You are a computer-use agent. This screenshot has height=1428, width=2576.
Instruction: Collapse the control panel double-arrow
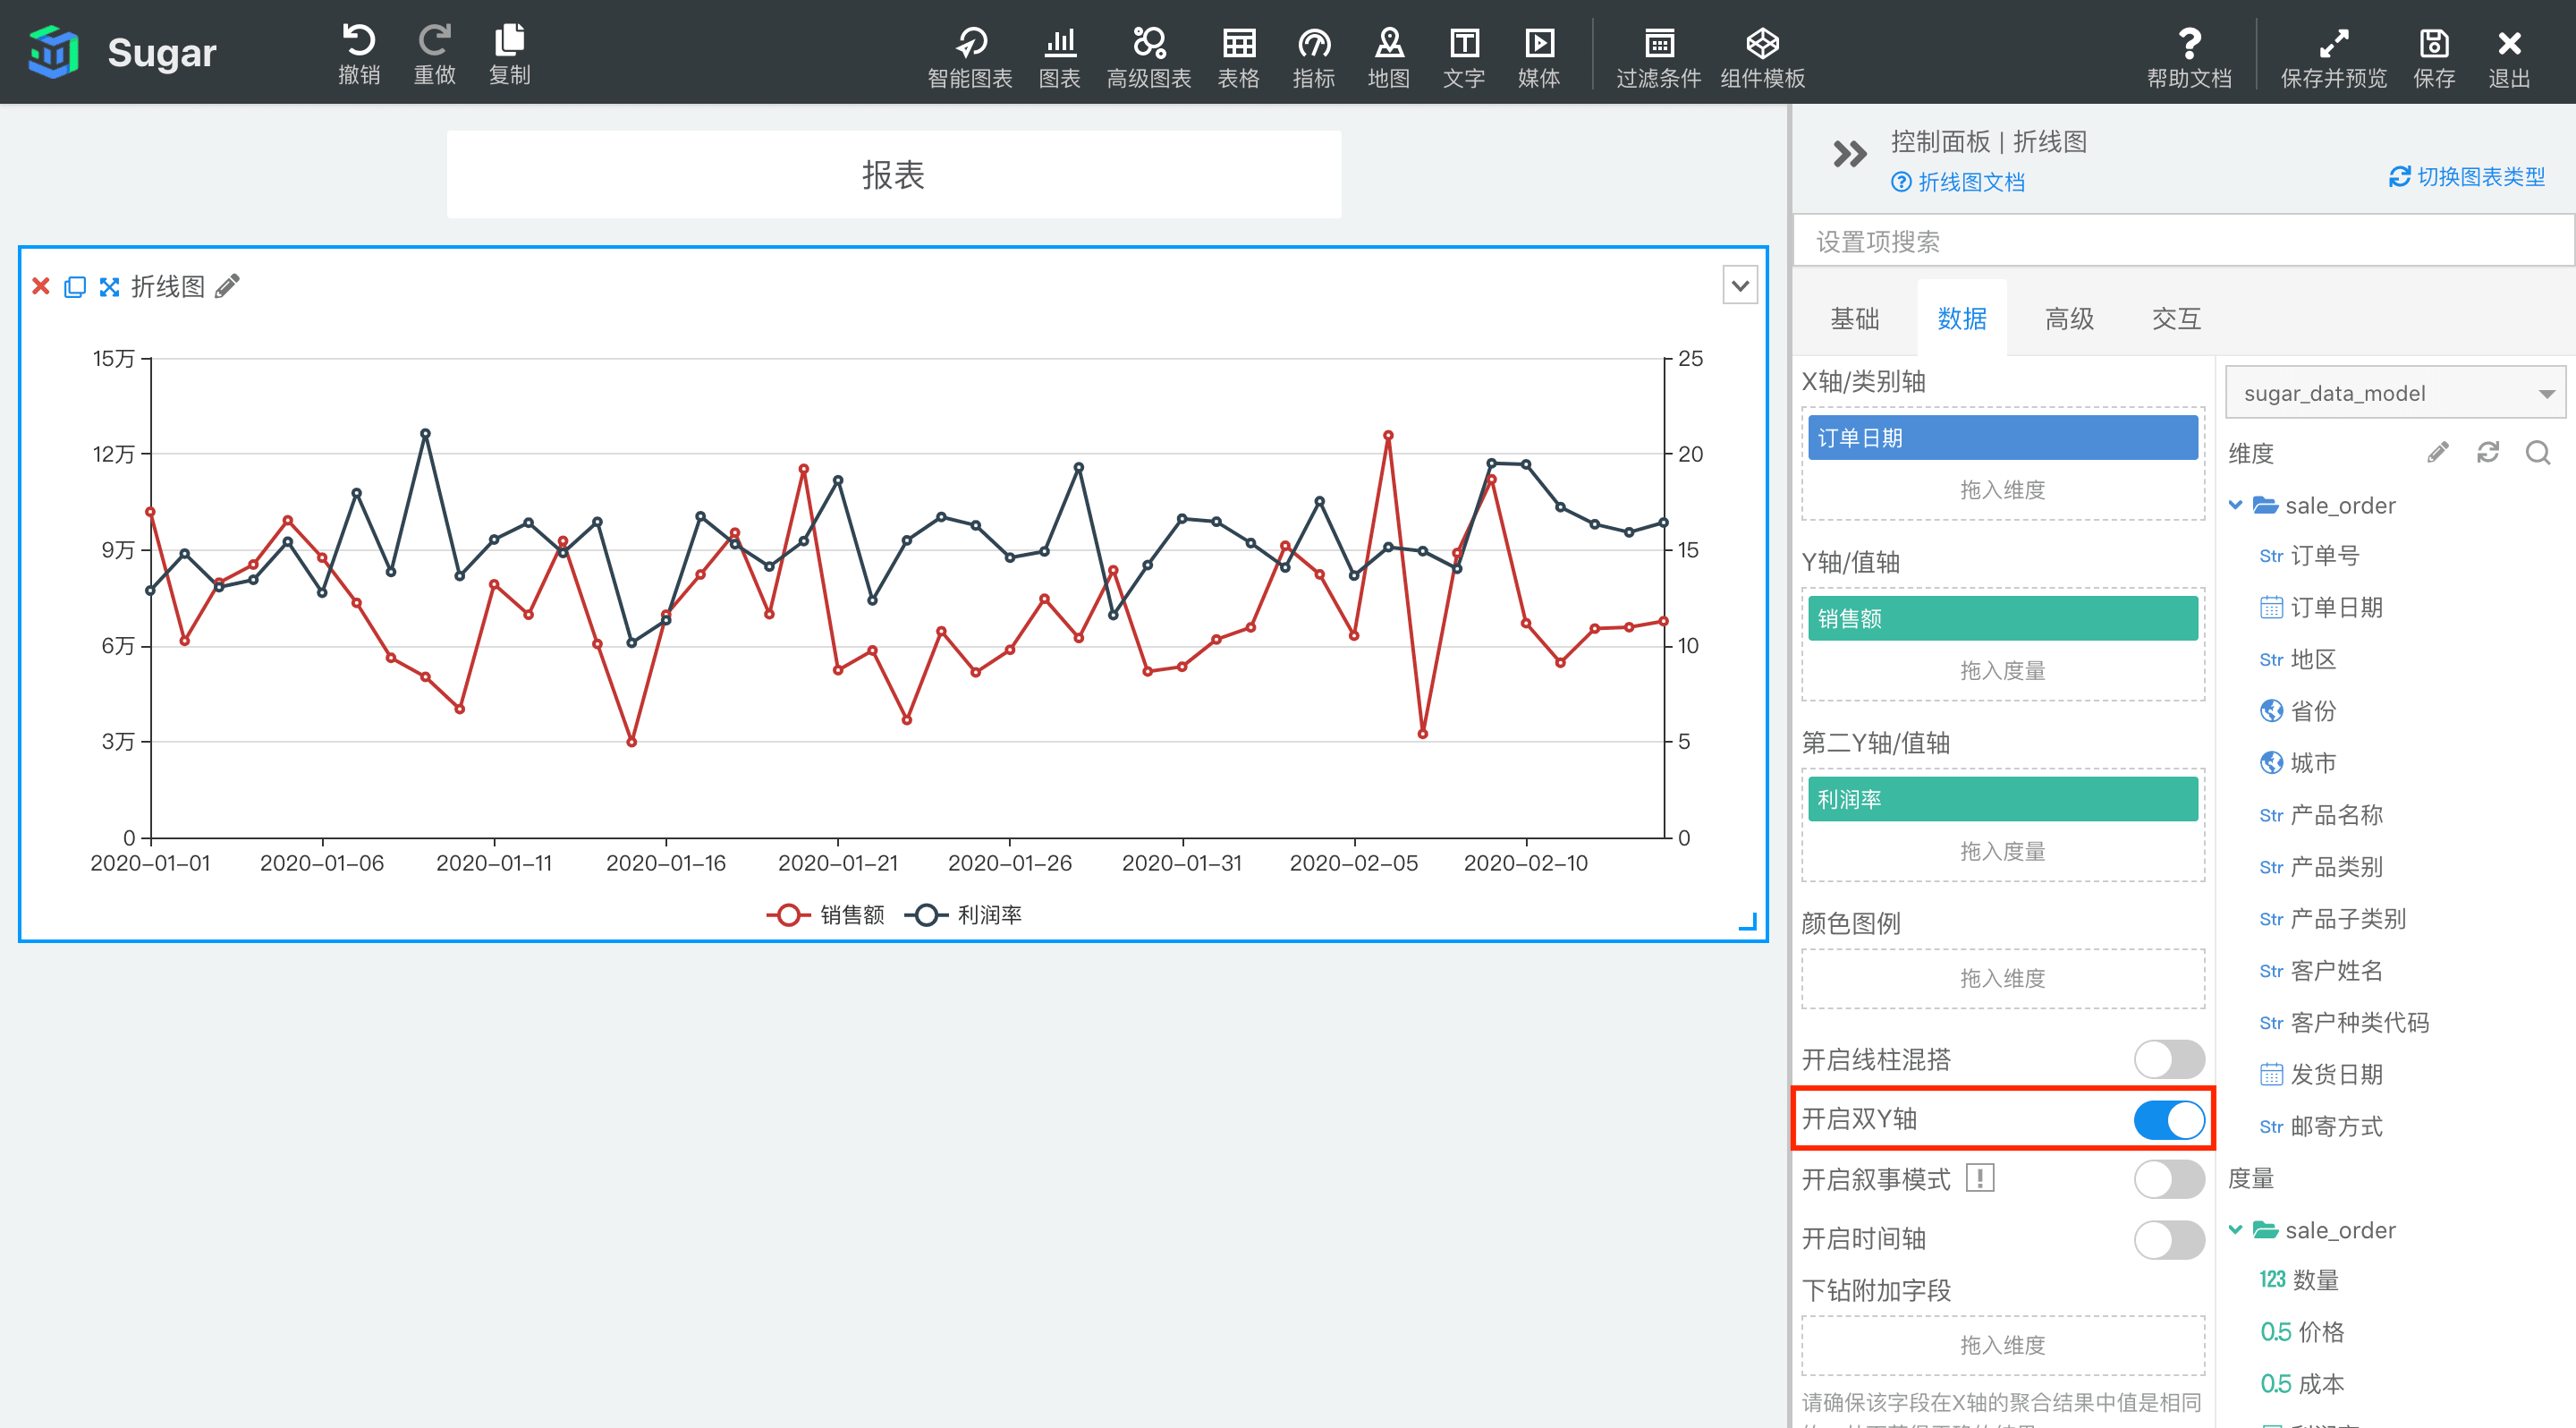pos(1849,154)
